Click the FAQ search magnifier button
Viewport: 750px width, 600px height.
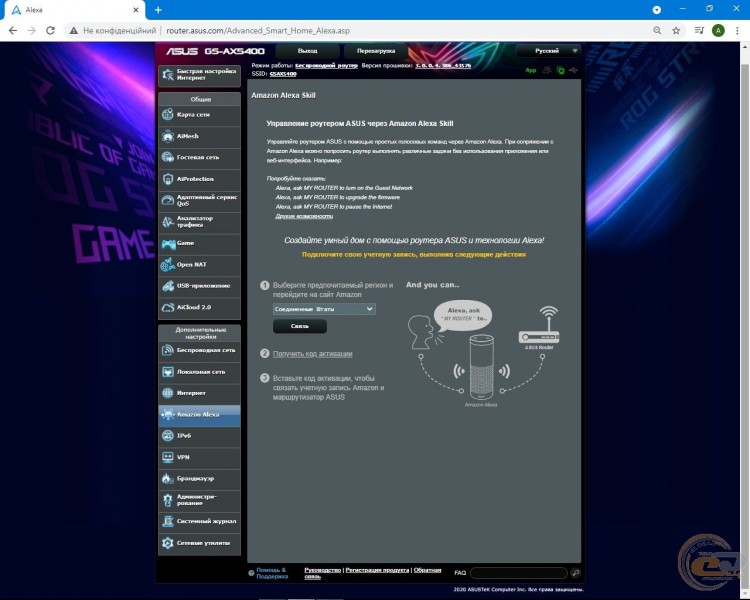click(575, 573)
